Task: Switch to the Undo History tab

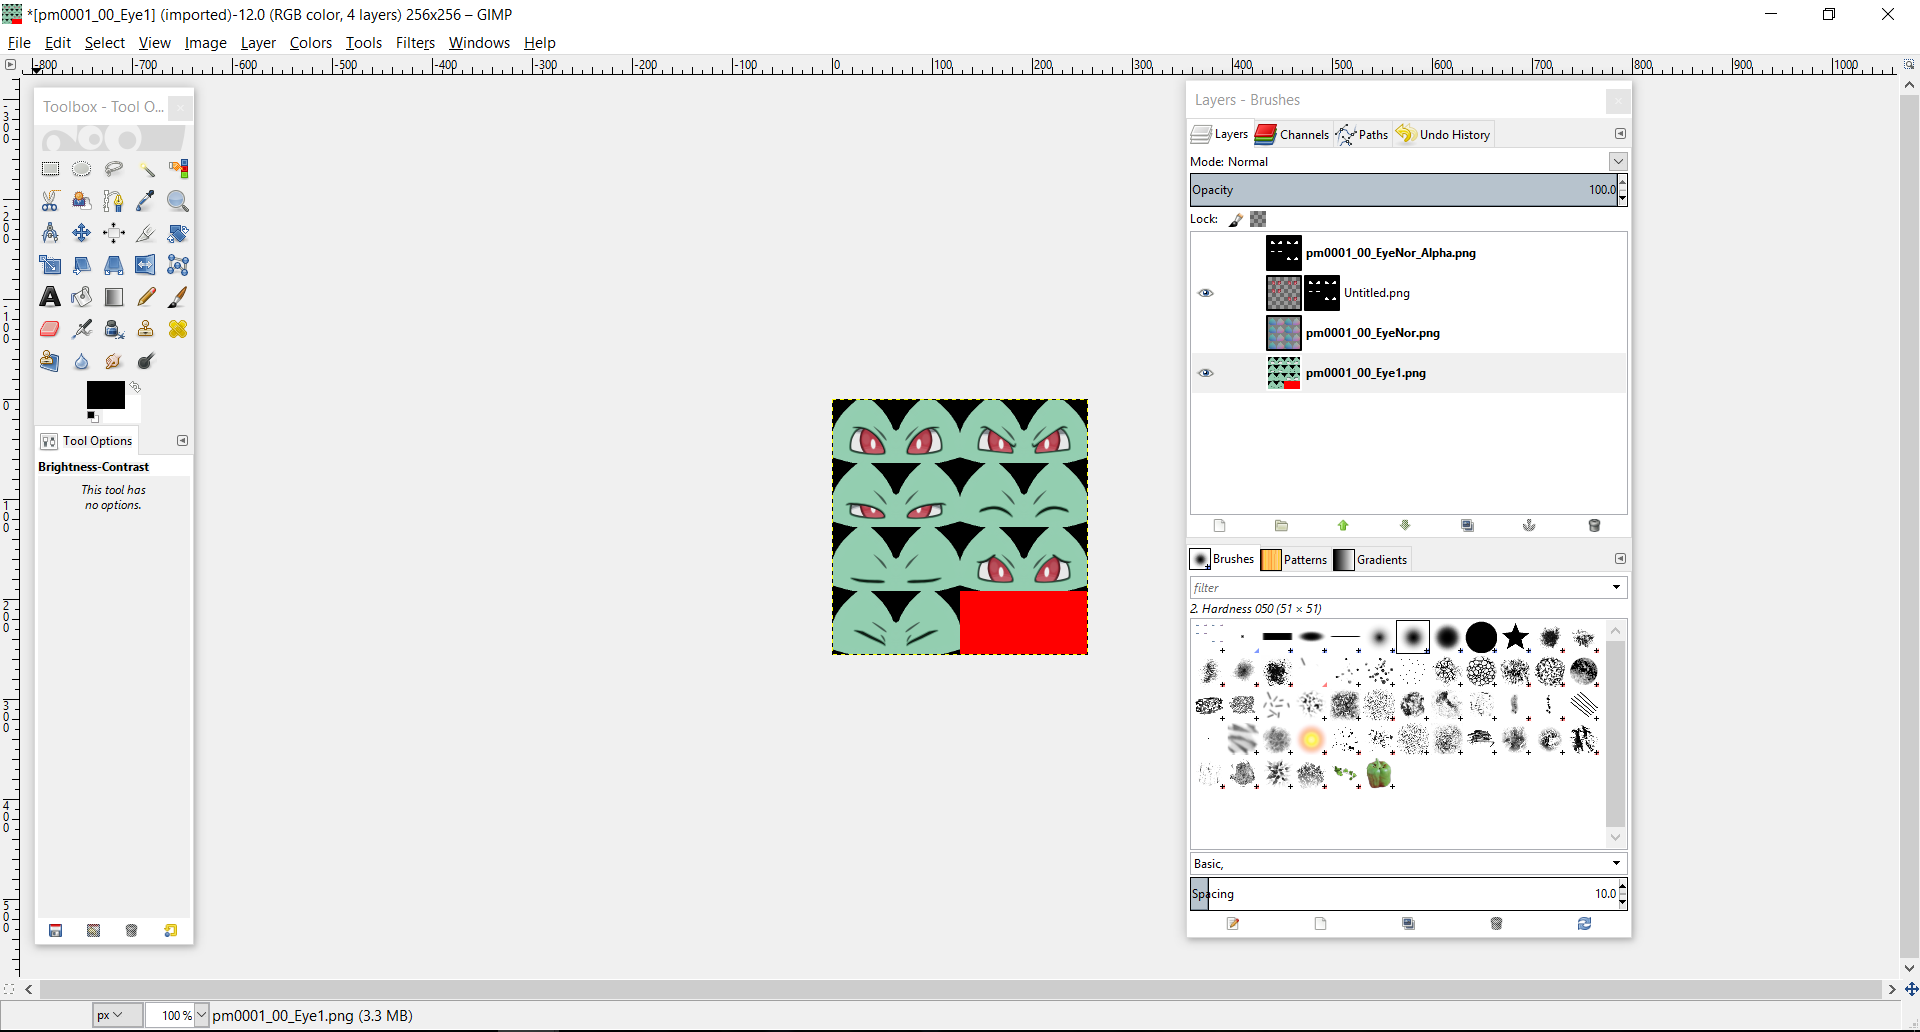Action: tap(1443, 134)
